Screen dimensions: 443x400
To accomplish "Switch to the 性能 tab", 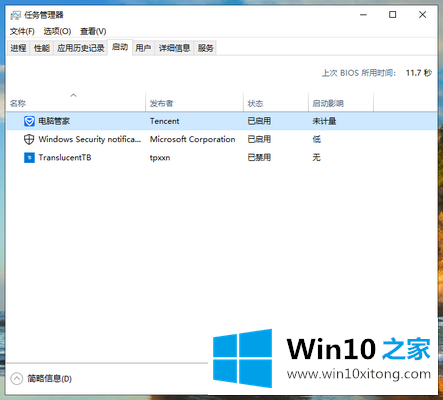I will point(42,48).
